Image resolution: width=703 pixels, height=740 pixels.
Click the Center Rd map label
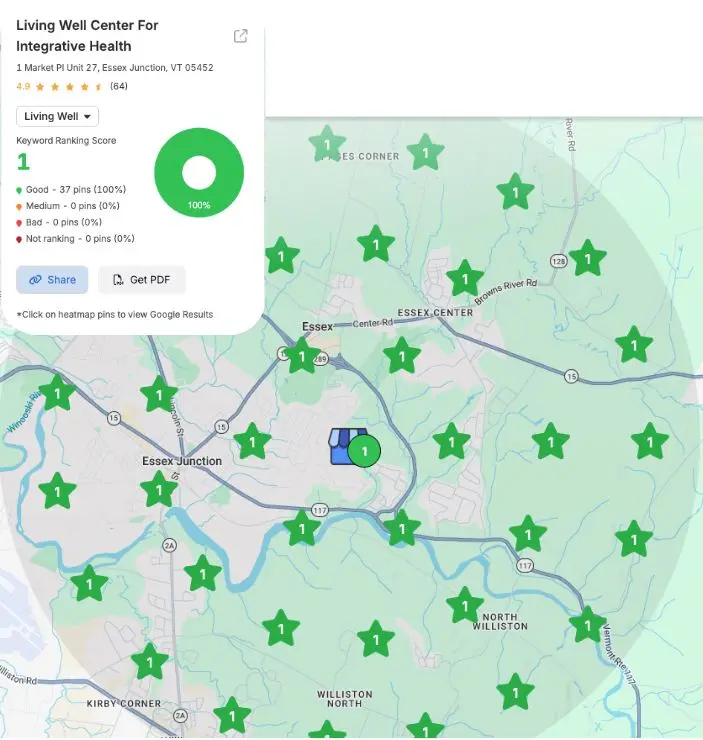tap(373, 323)
